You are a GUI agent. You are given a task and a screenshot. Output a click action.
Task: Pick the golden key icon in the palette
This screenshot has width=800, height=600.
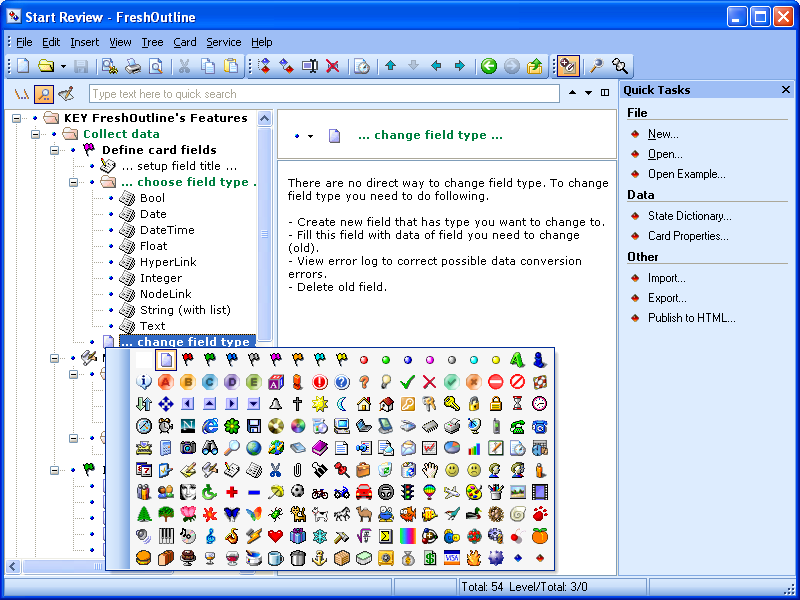(452, 404)
